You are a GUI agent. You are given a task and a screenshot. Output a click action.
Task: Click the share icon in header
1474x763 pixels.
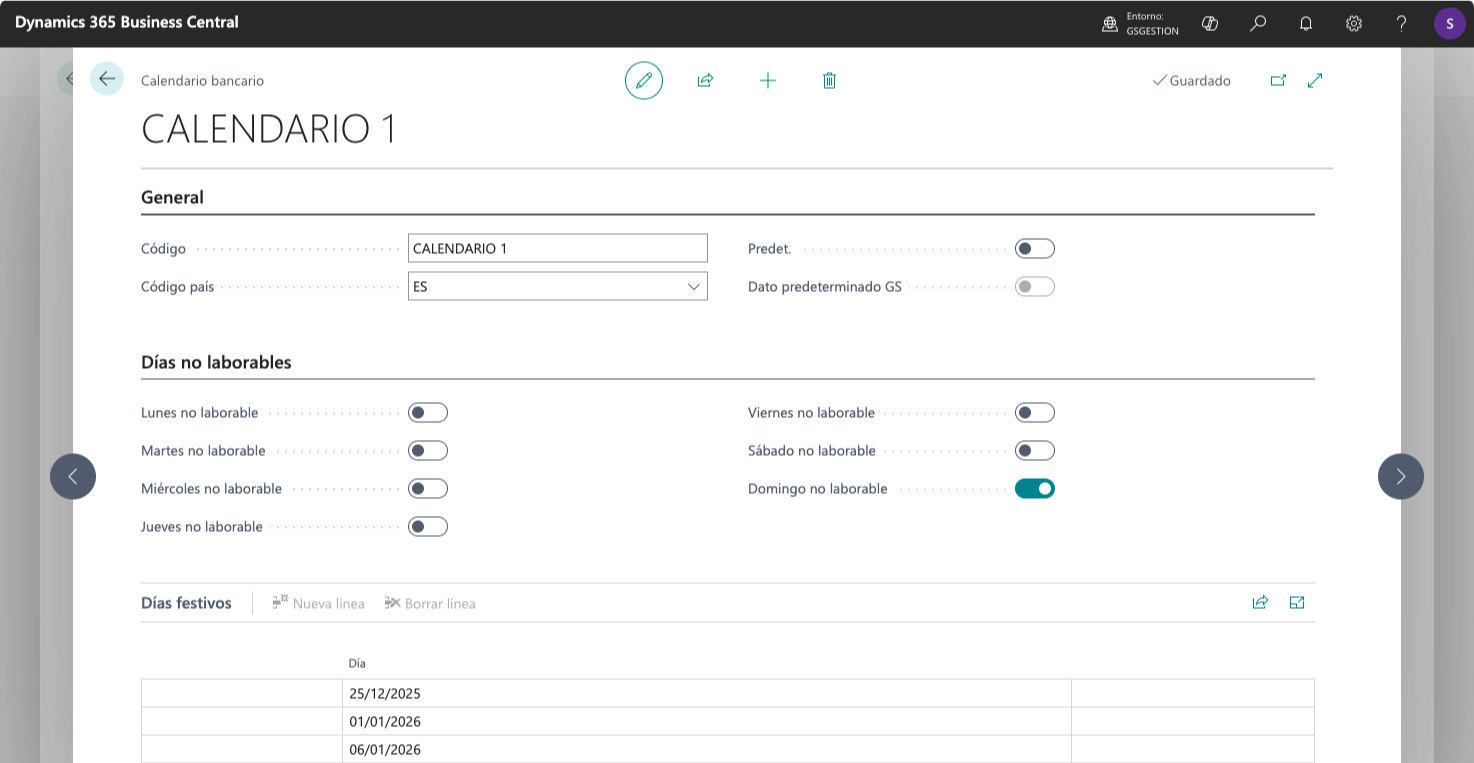(x=705, y=80)
